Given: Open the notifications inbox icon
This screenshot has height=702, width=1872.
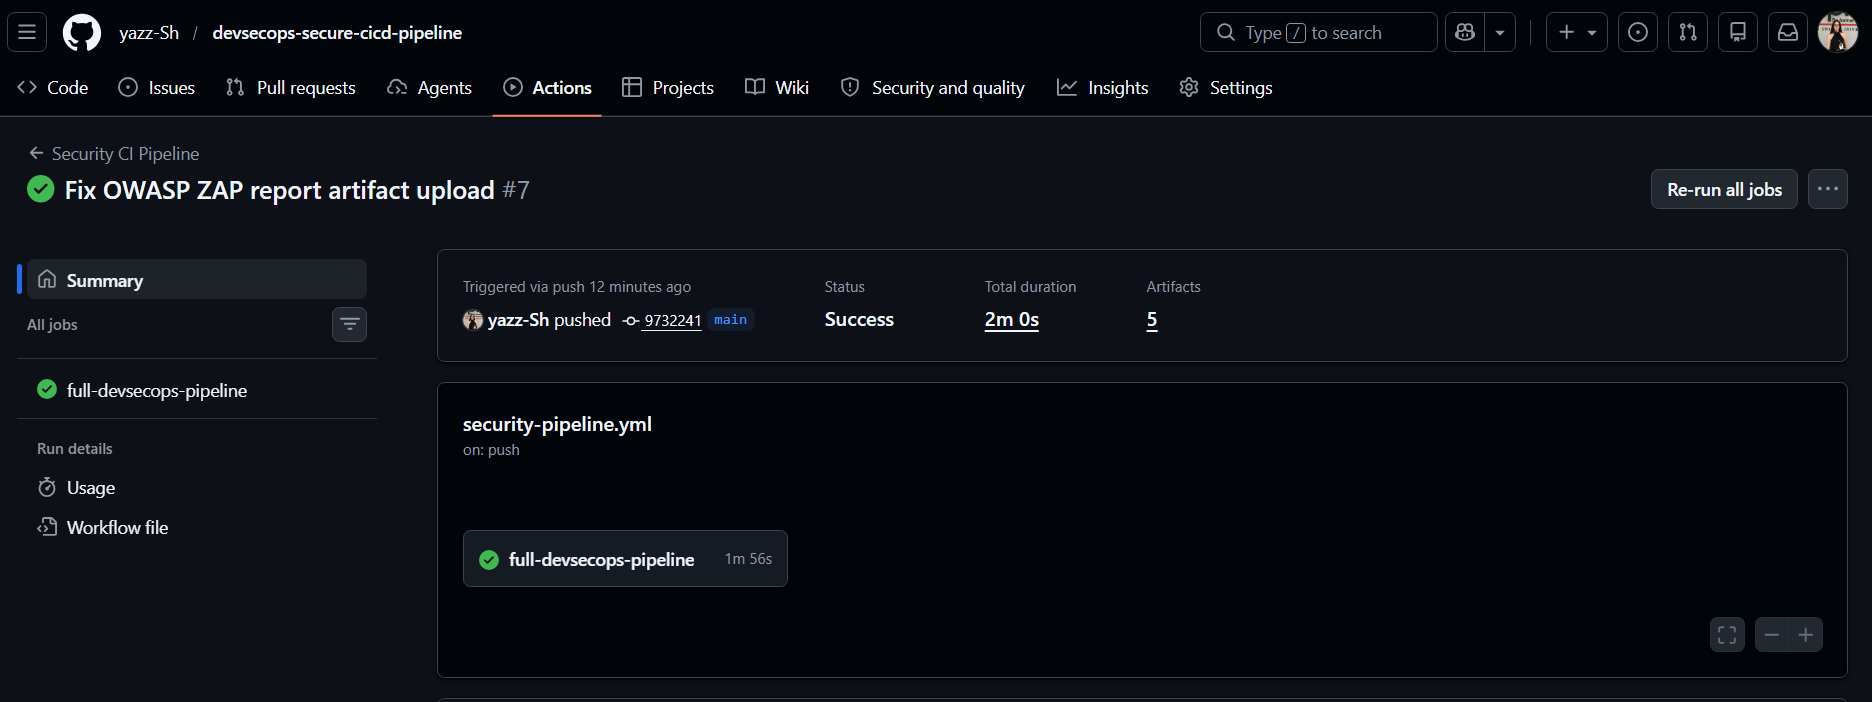Looking at the screenshot, I should pyautogui.click(x=1788, y=32).
